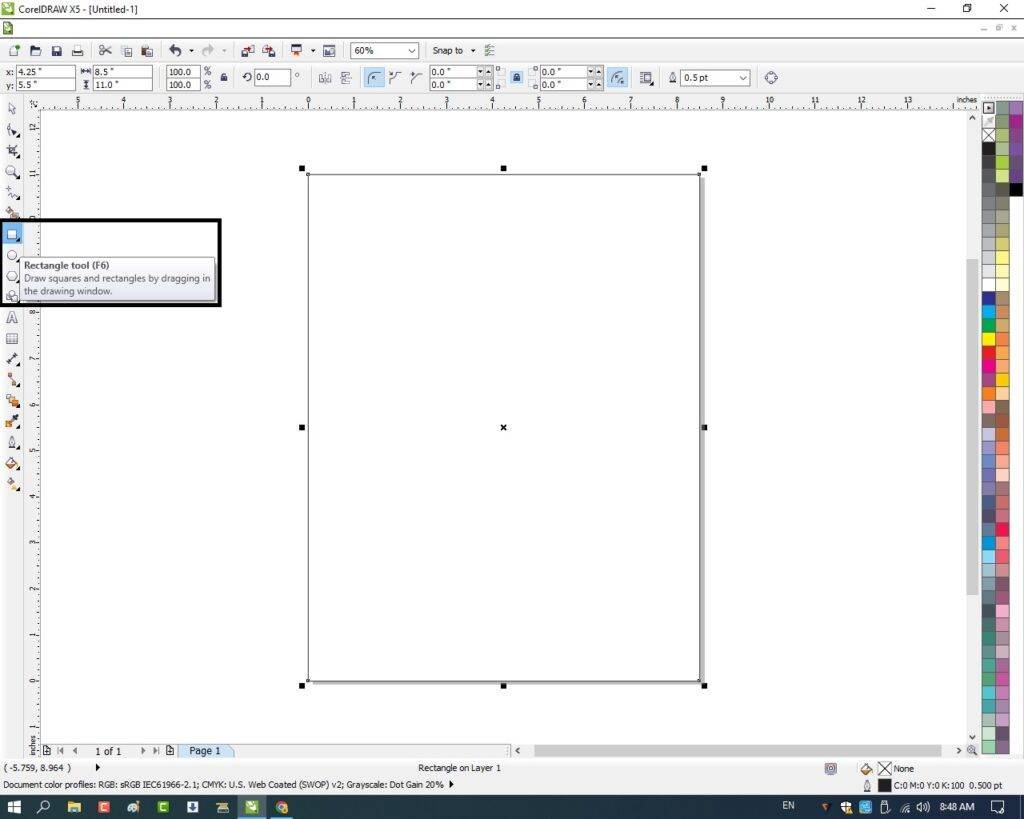
Task: Select the Pick tool arrow
Action: click(x=12, y=108)
